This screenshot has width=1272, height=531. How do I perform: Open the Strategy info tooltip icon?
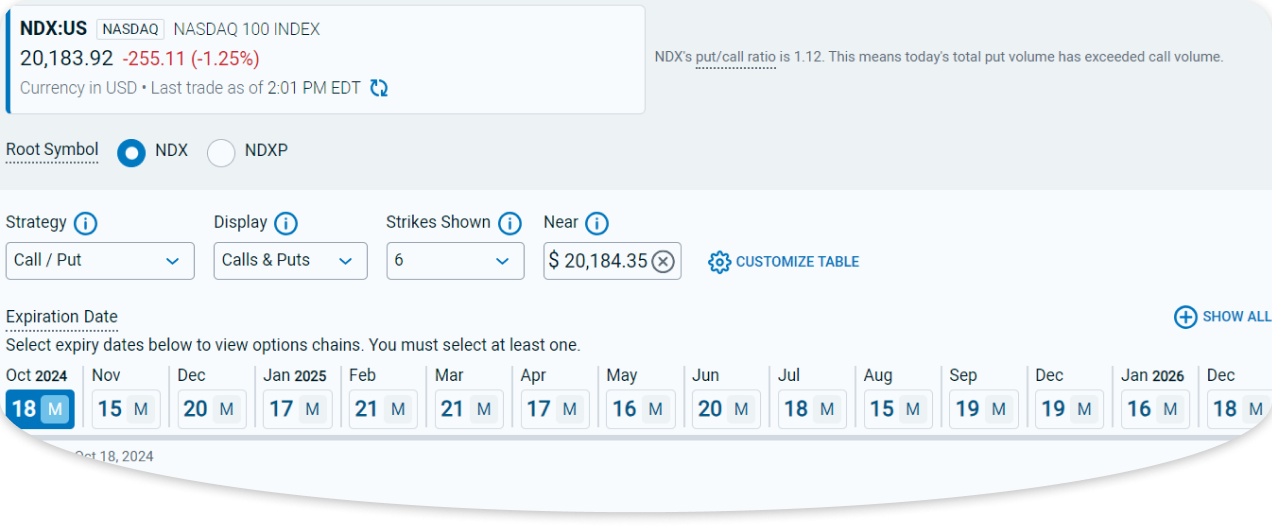[x=86, y=223]
